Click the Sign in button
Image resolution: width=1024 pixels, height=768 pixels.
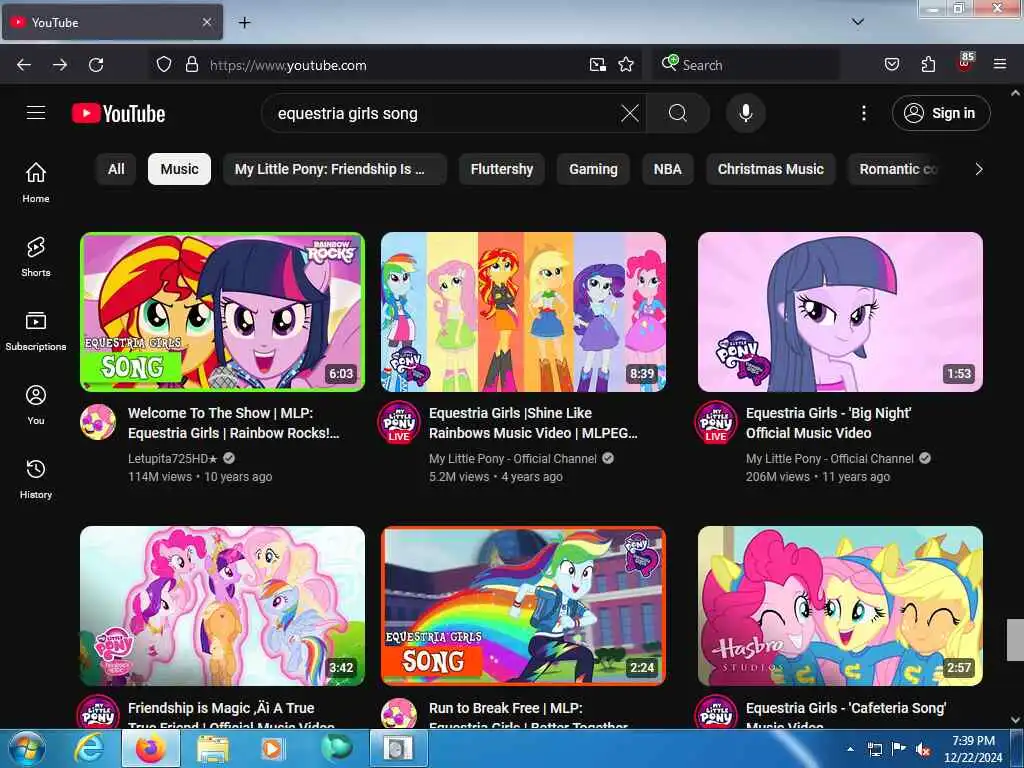click(941, 113)
